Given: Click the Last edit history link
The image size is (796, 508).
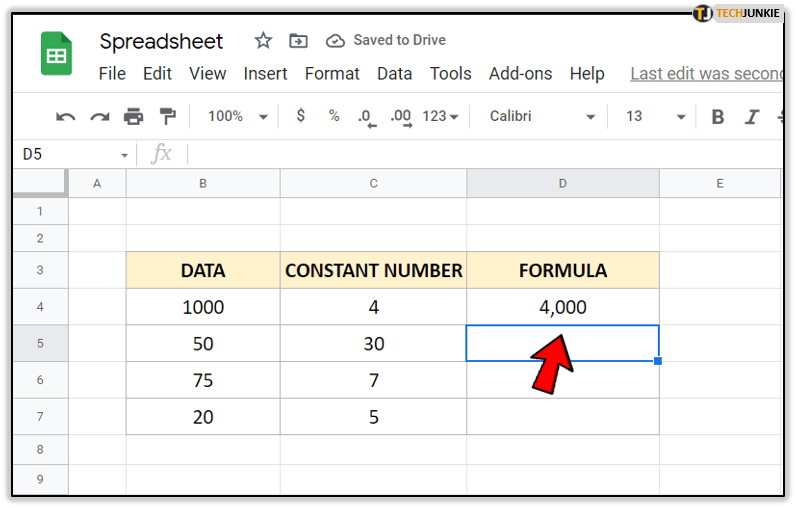Looking at the screenshot, I should pos(706,74).
